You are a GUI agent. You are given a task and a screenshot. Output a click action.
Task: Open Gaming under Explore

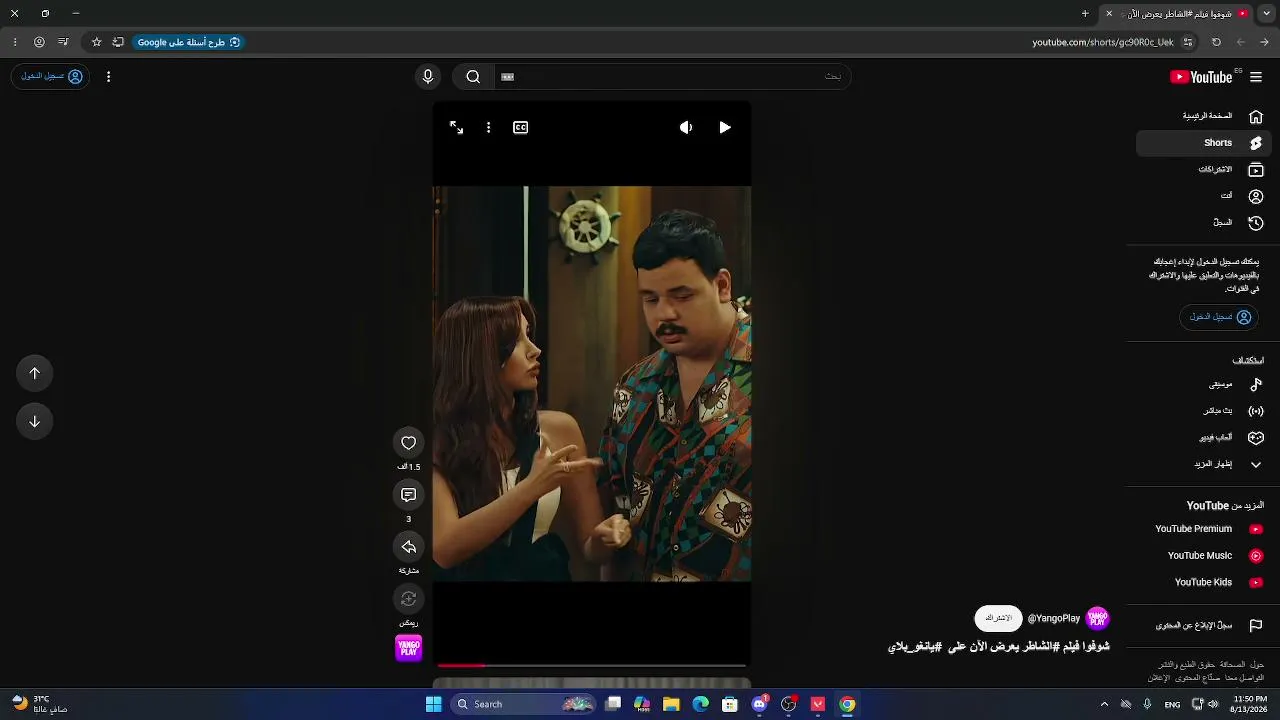(1204, 438)
